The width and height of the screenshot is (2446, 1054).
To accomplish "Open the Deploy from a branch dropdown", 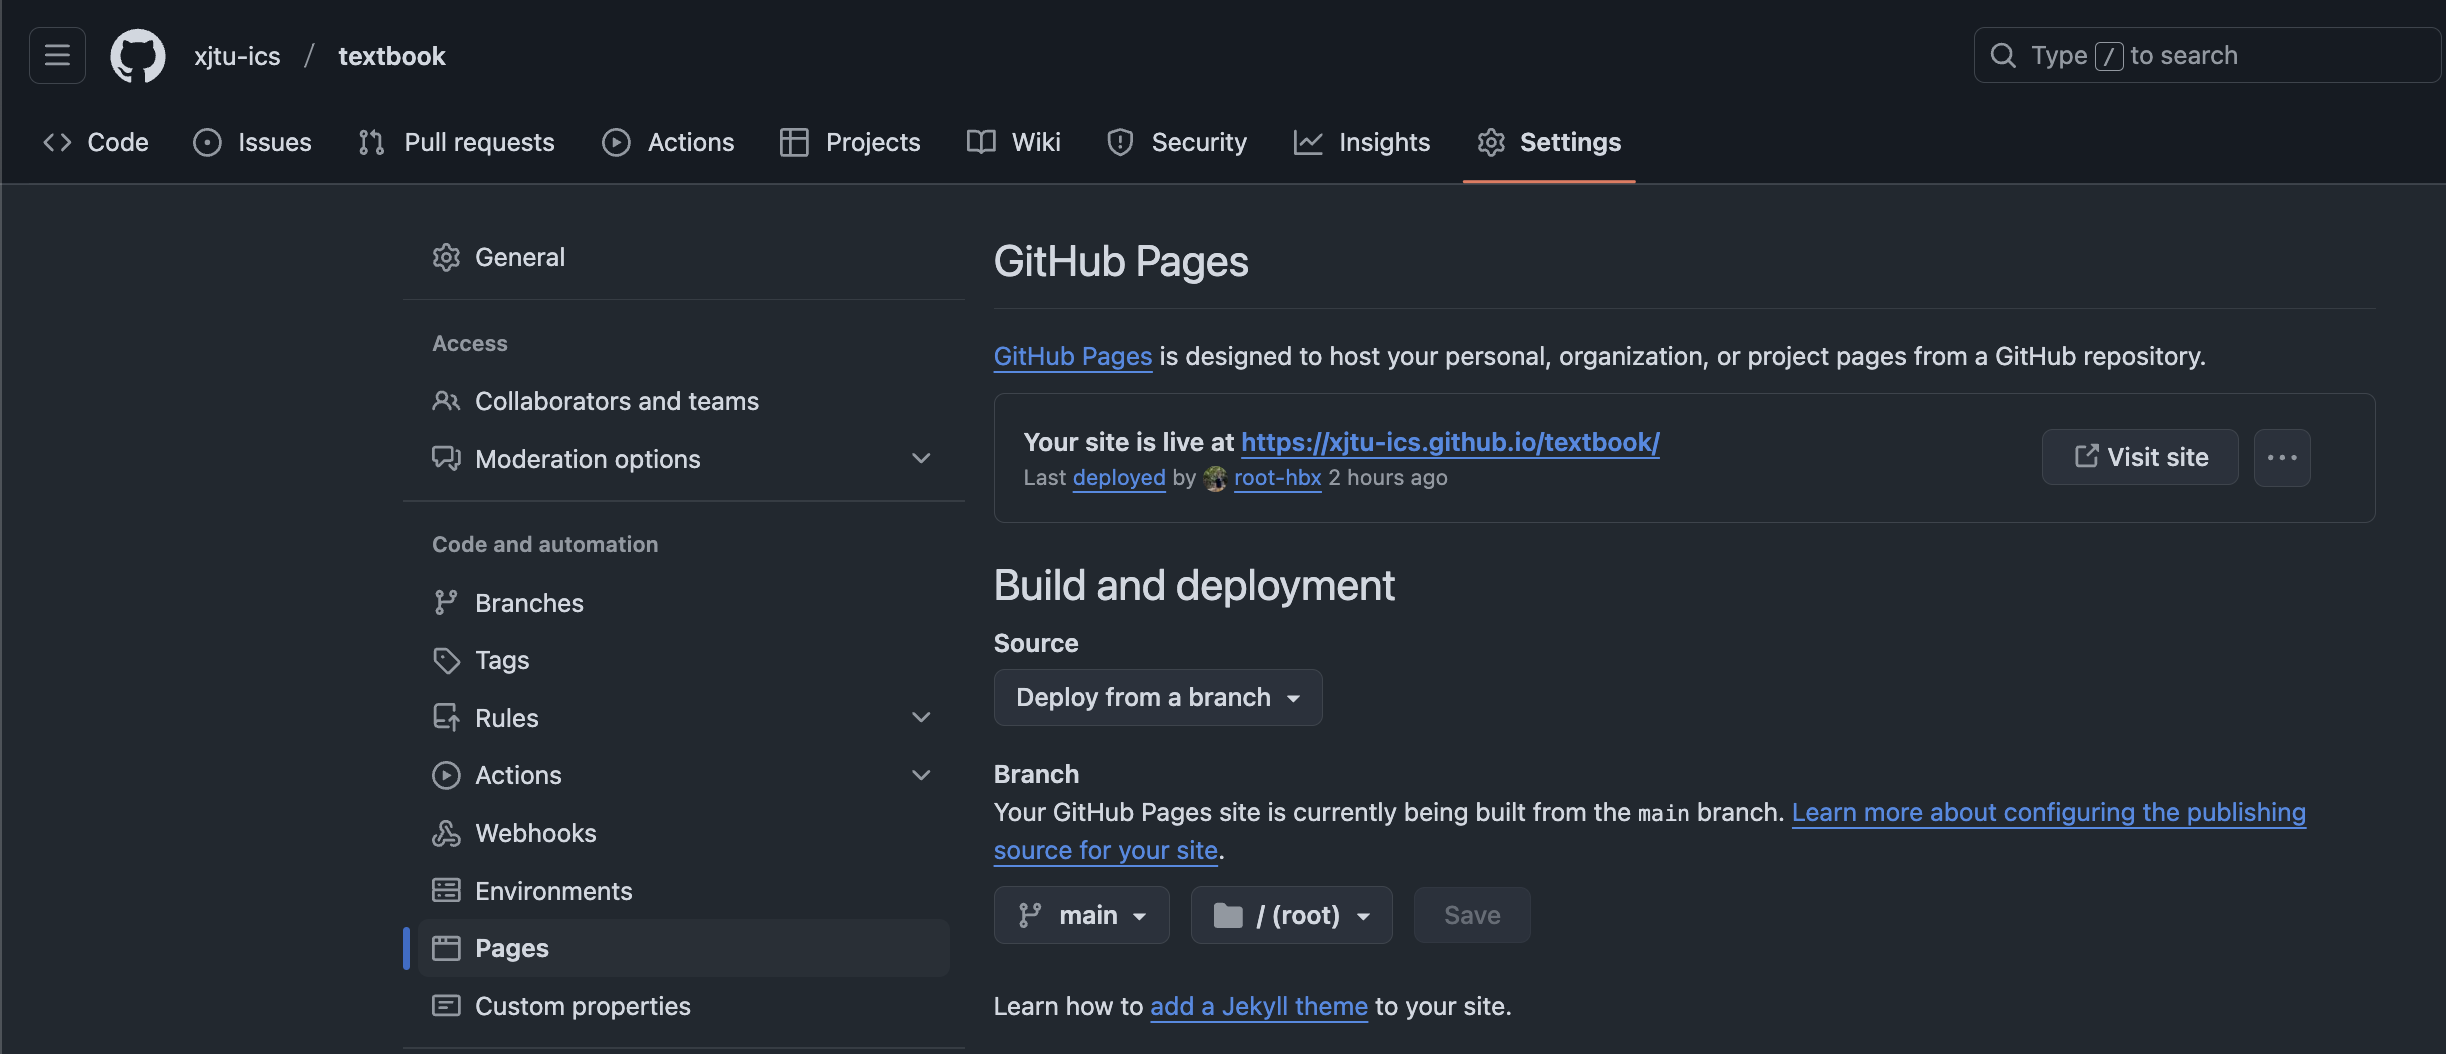I will click(x=1157, y=698).
